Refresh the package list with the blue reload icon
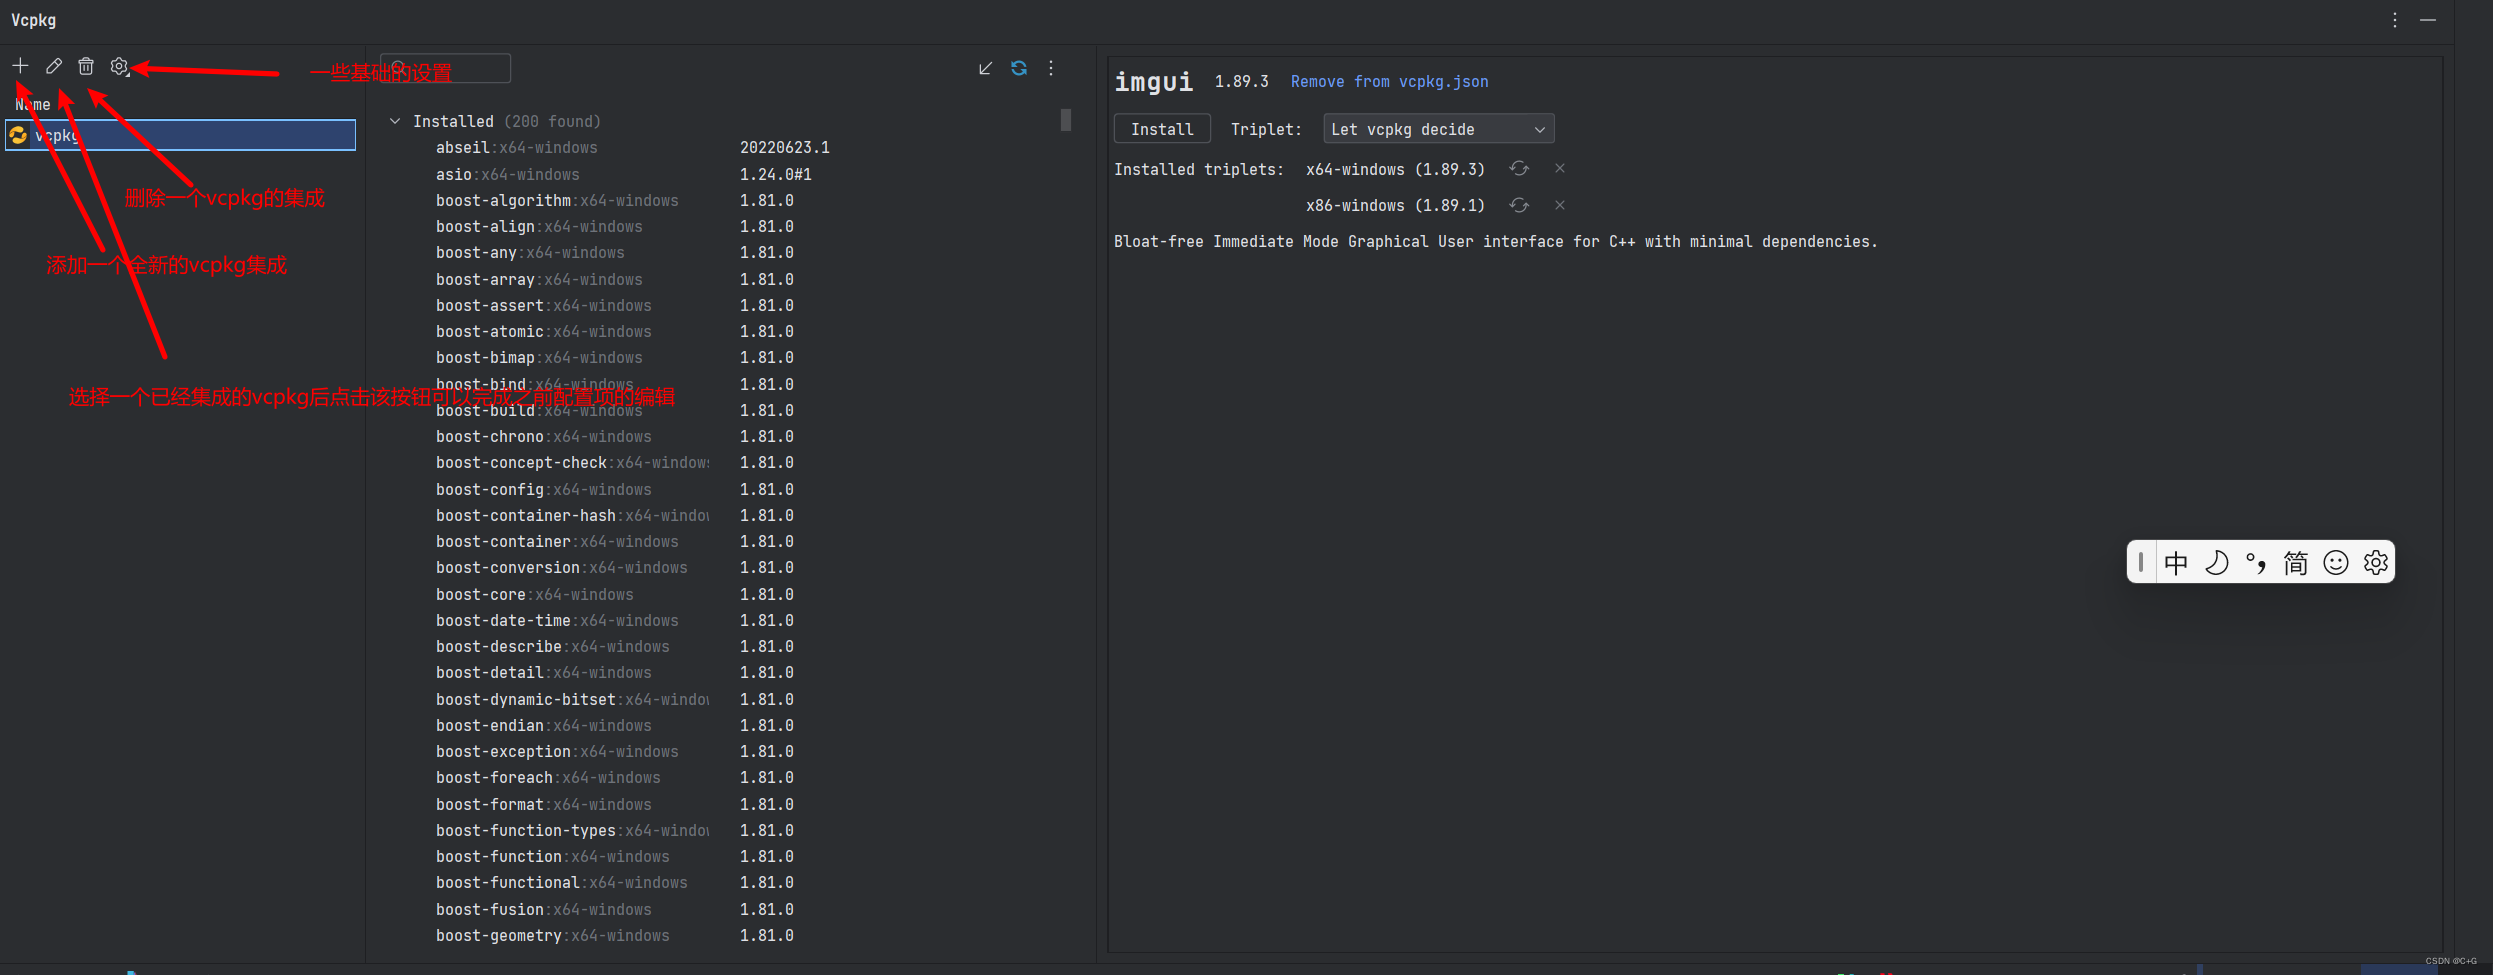The width and height of the screenshot is (2493, 975). click(1018, 68)
